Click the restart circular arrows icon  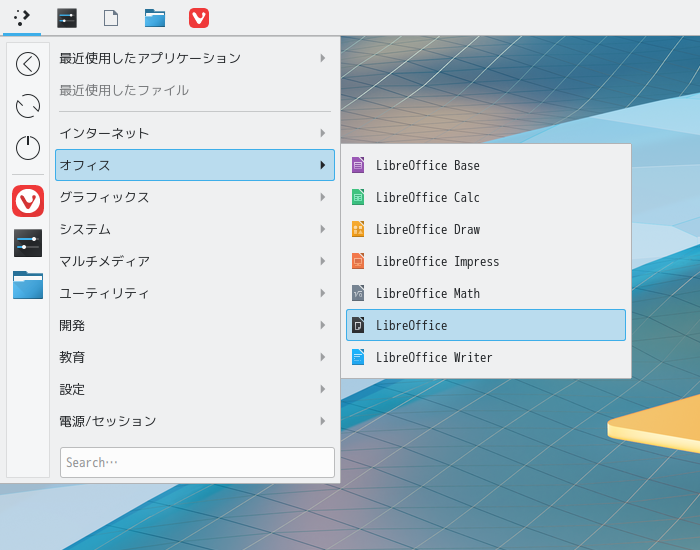[x=28, y=106]
